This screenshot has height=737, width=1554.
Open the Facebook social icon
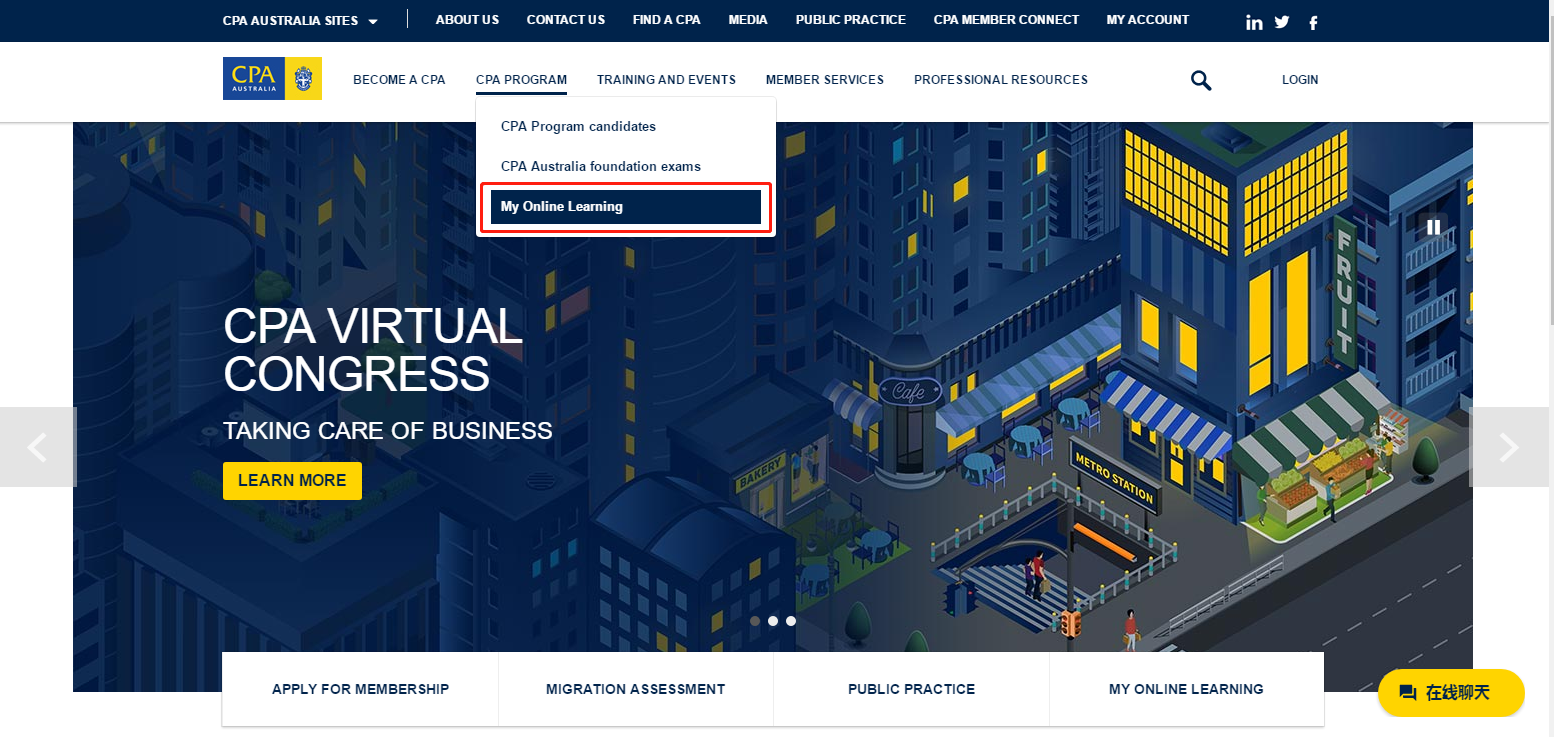[1313, 22]
